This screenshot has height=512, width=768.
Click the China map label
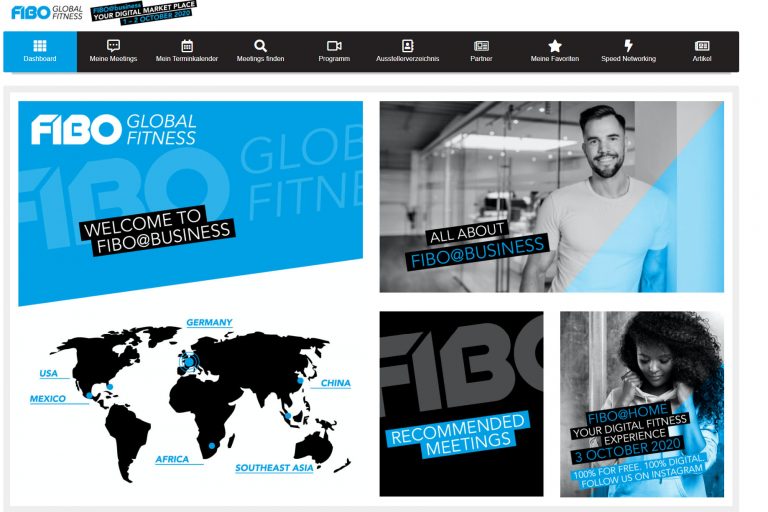pyautogui.click(x=335, y=384)
